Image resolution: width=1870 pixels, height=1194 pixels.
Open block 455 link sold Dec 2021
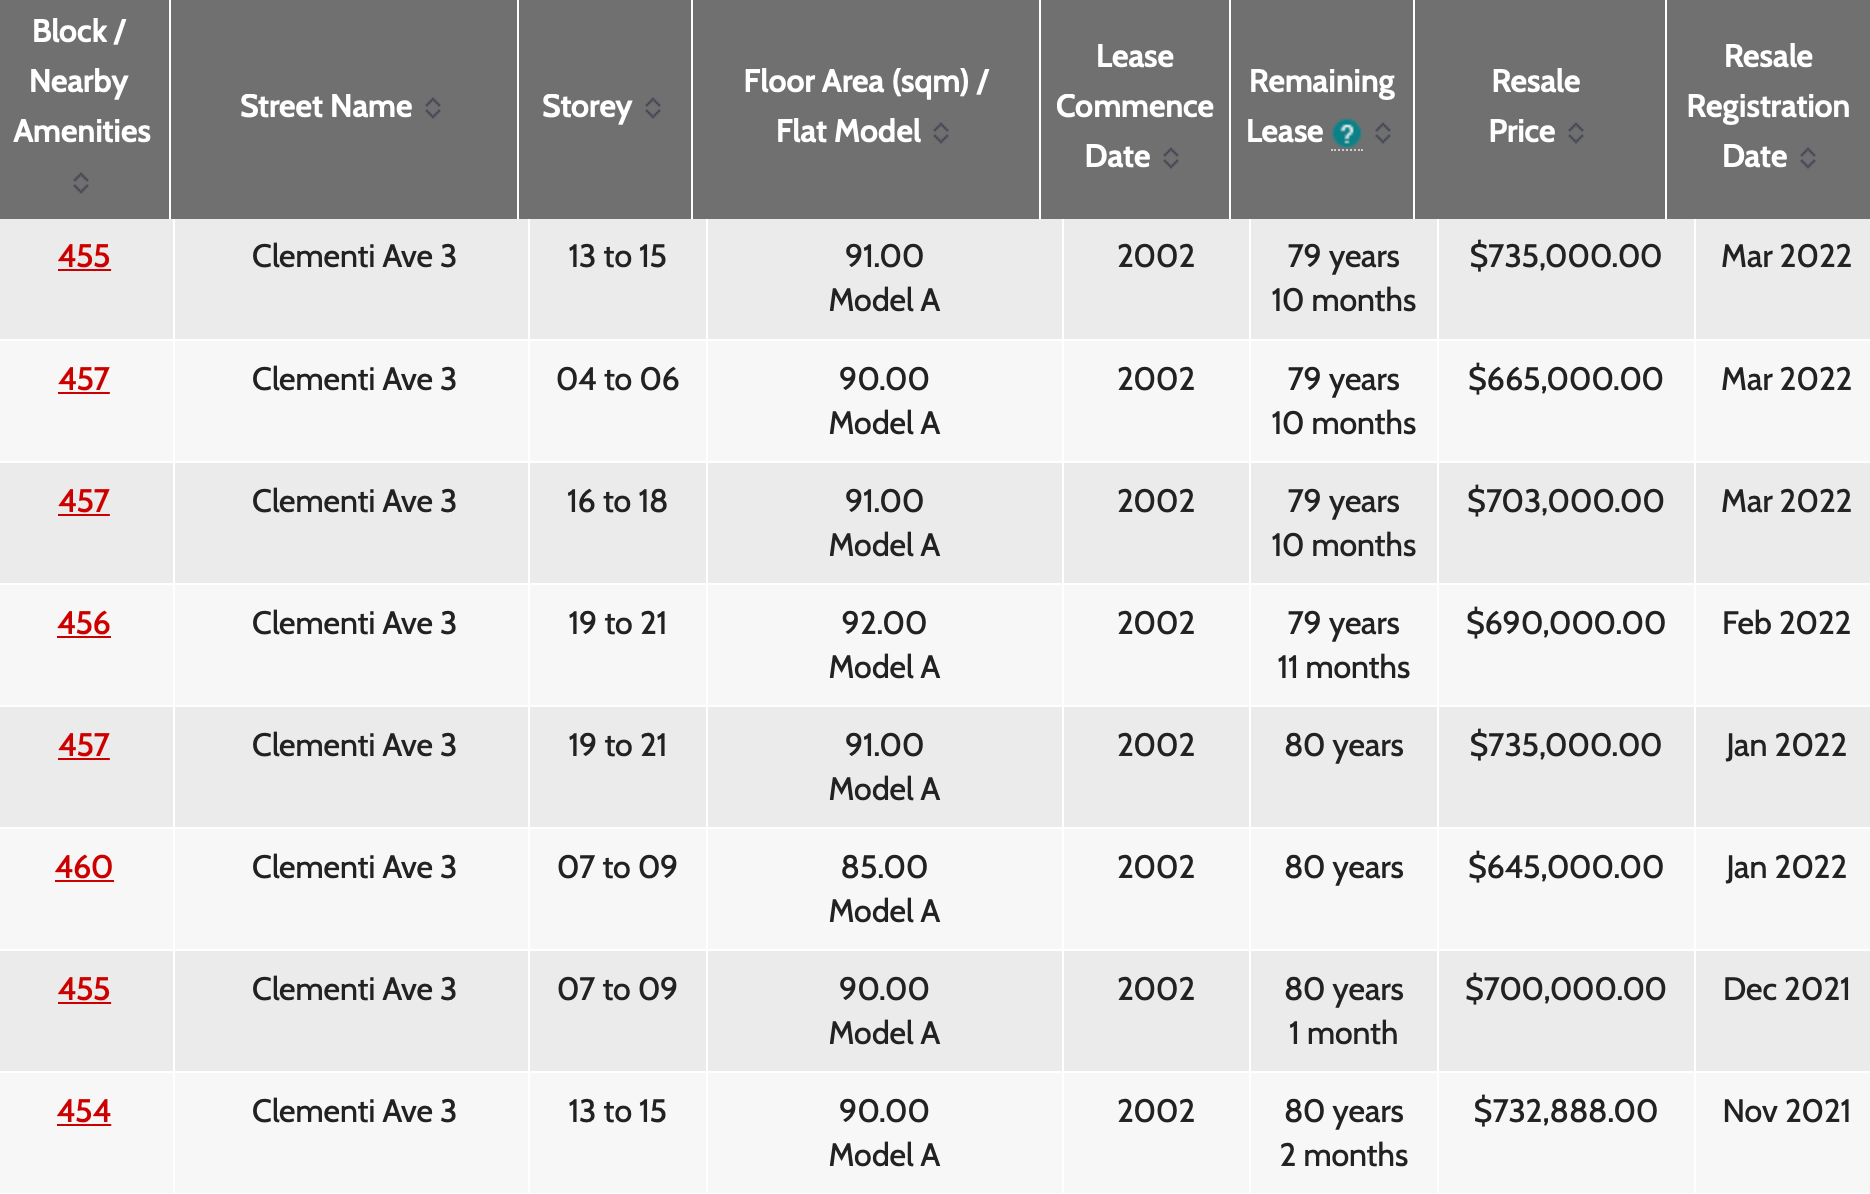84,989
